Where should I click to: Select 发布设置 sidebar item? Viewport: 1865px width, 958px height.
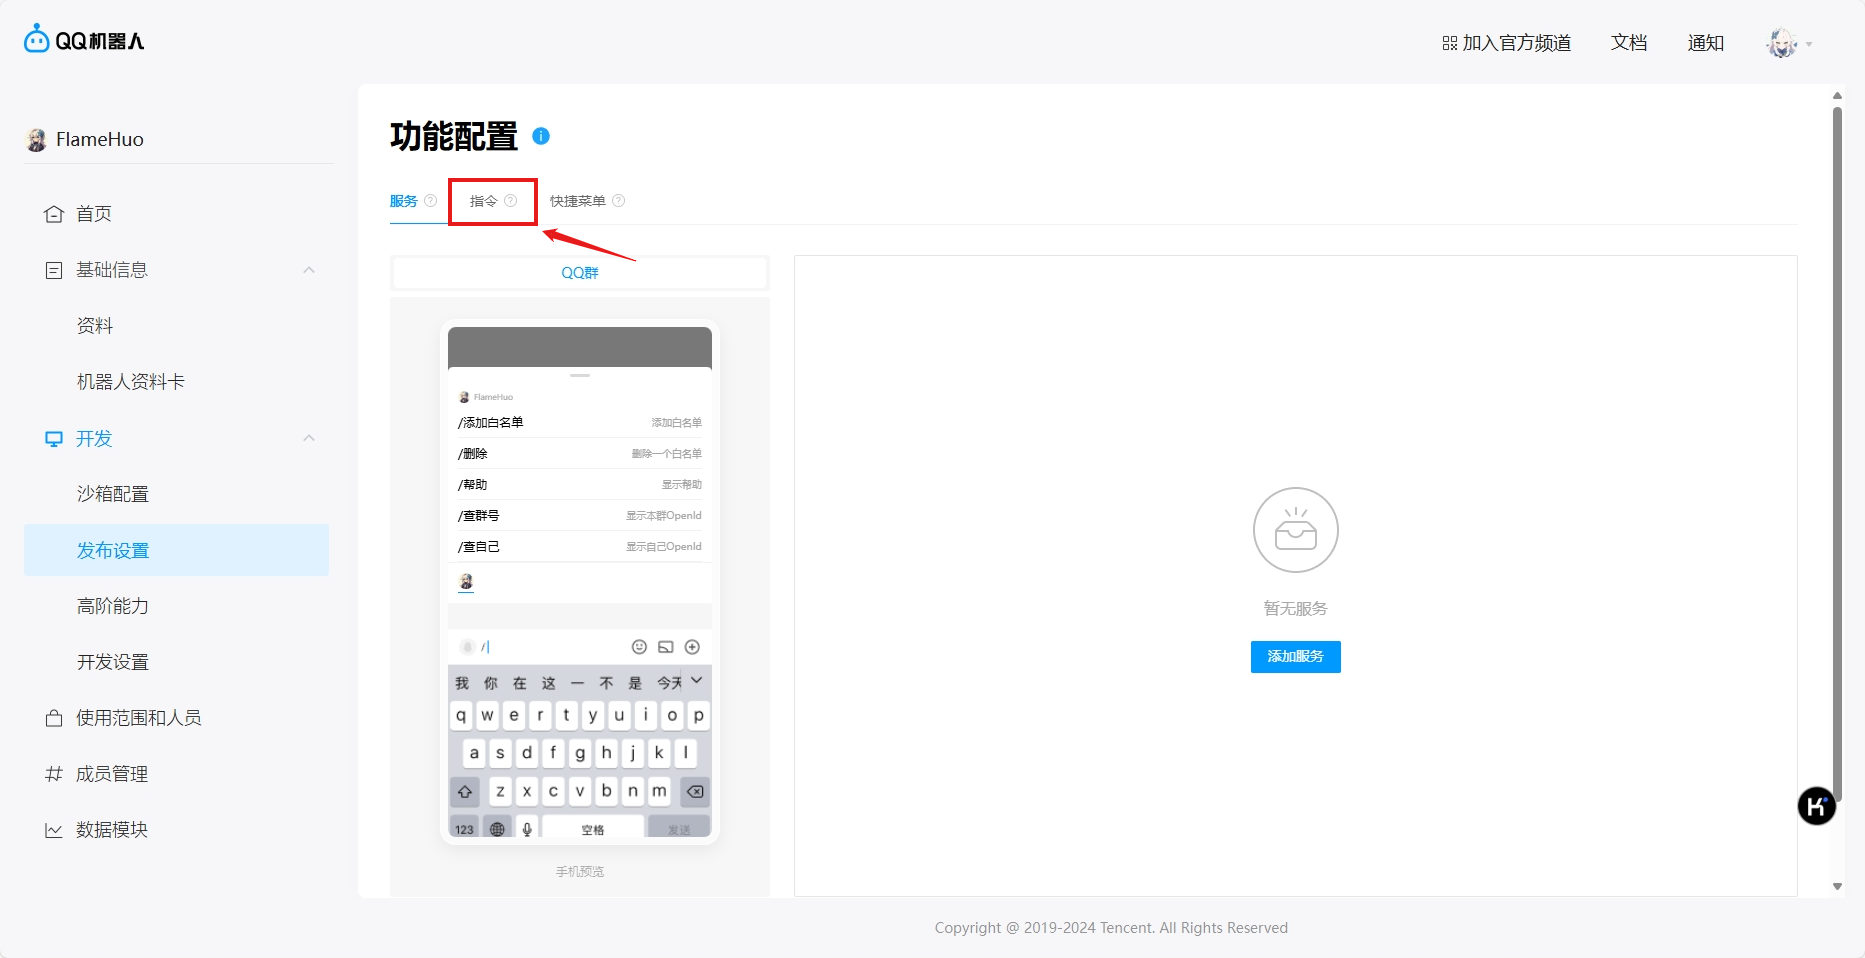click(176, 550)
